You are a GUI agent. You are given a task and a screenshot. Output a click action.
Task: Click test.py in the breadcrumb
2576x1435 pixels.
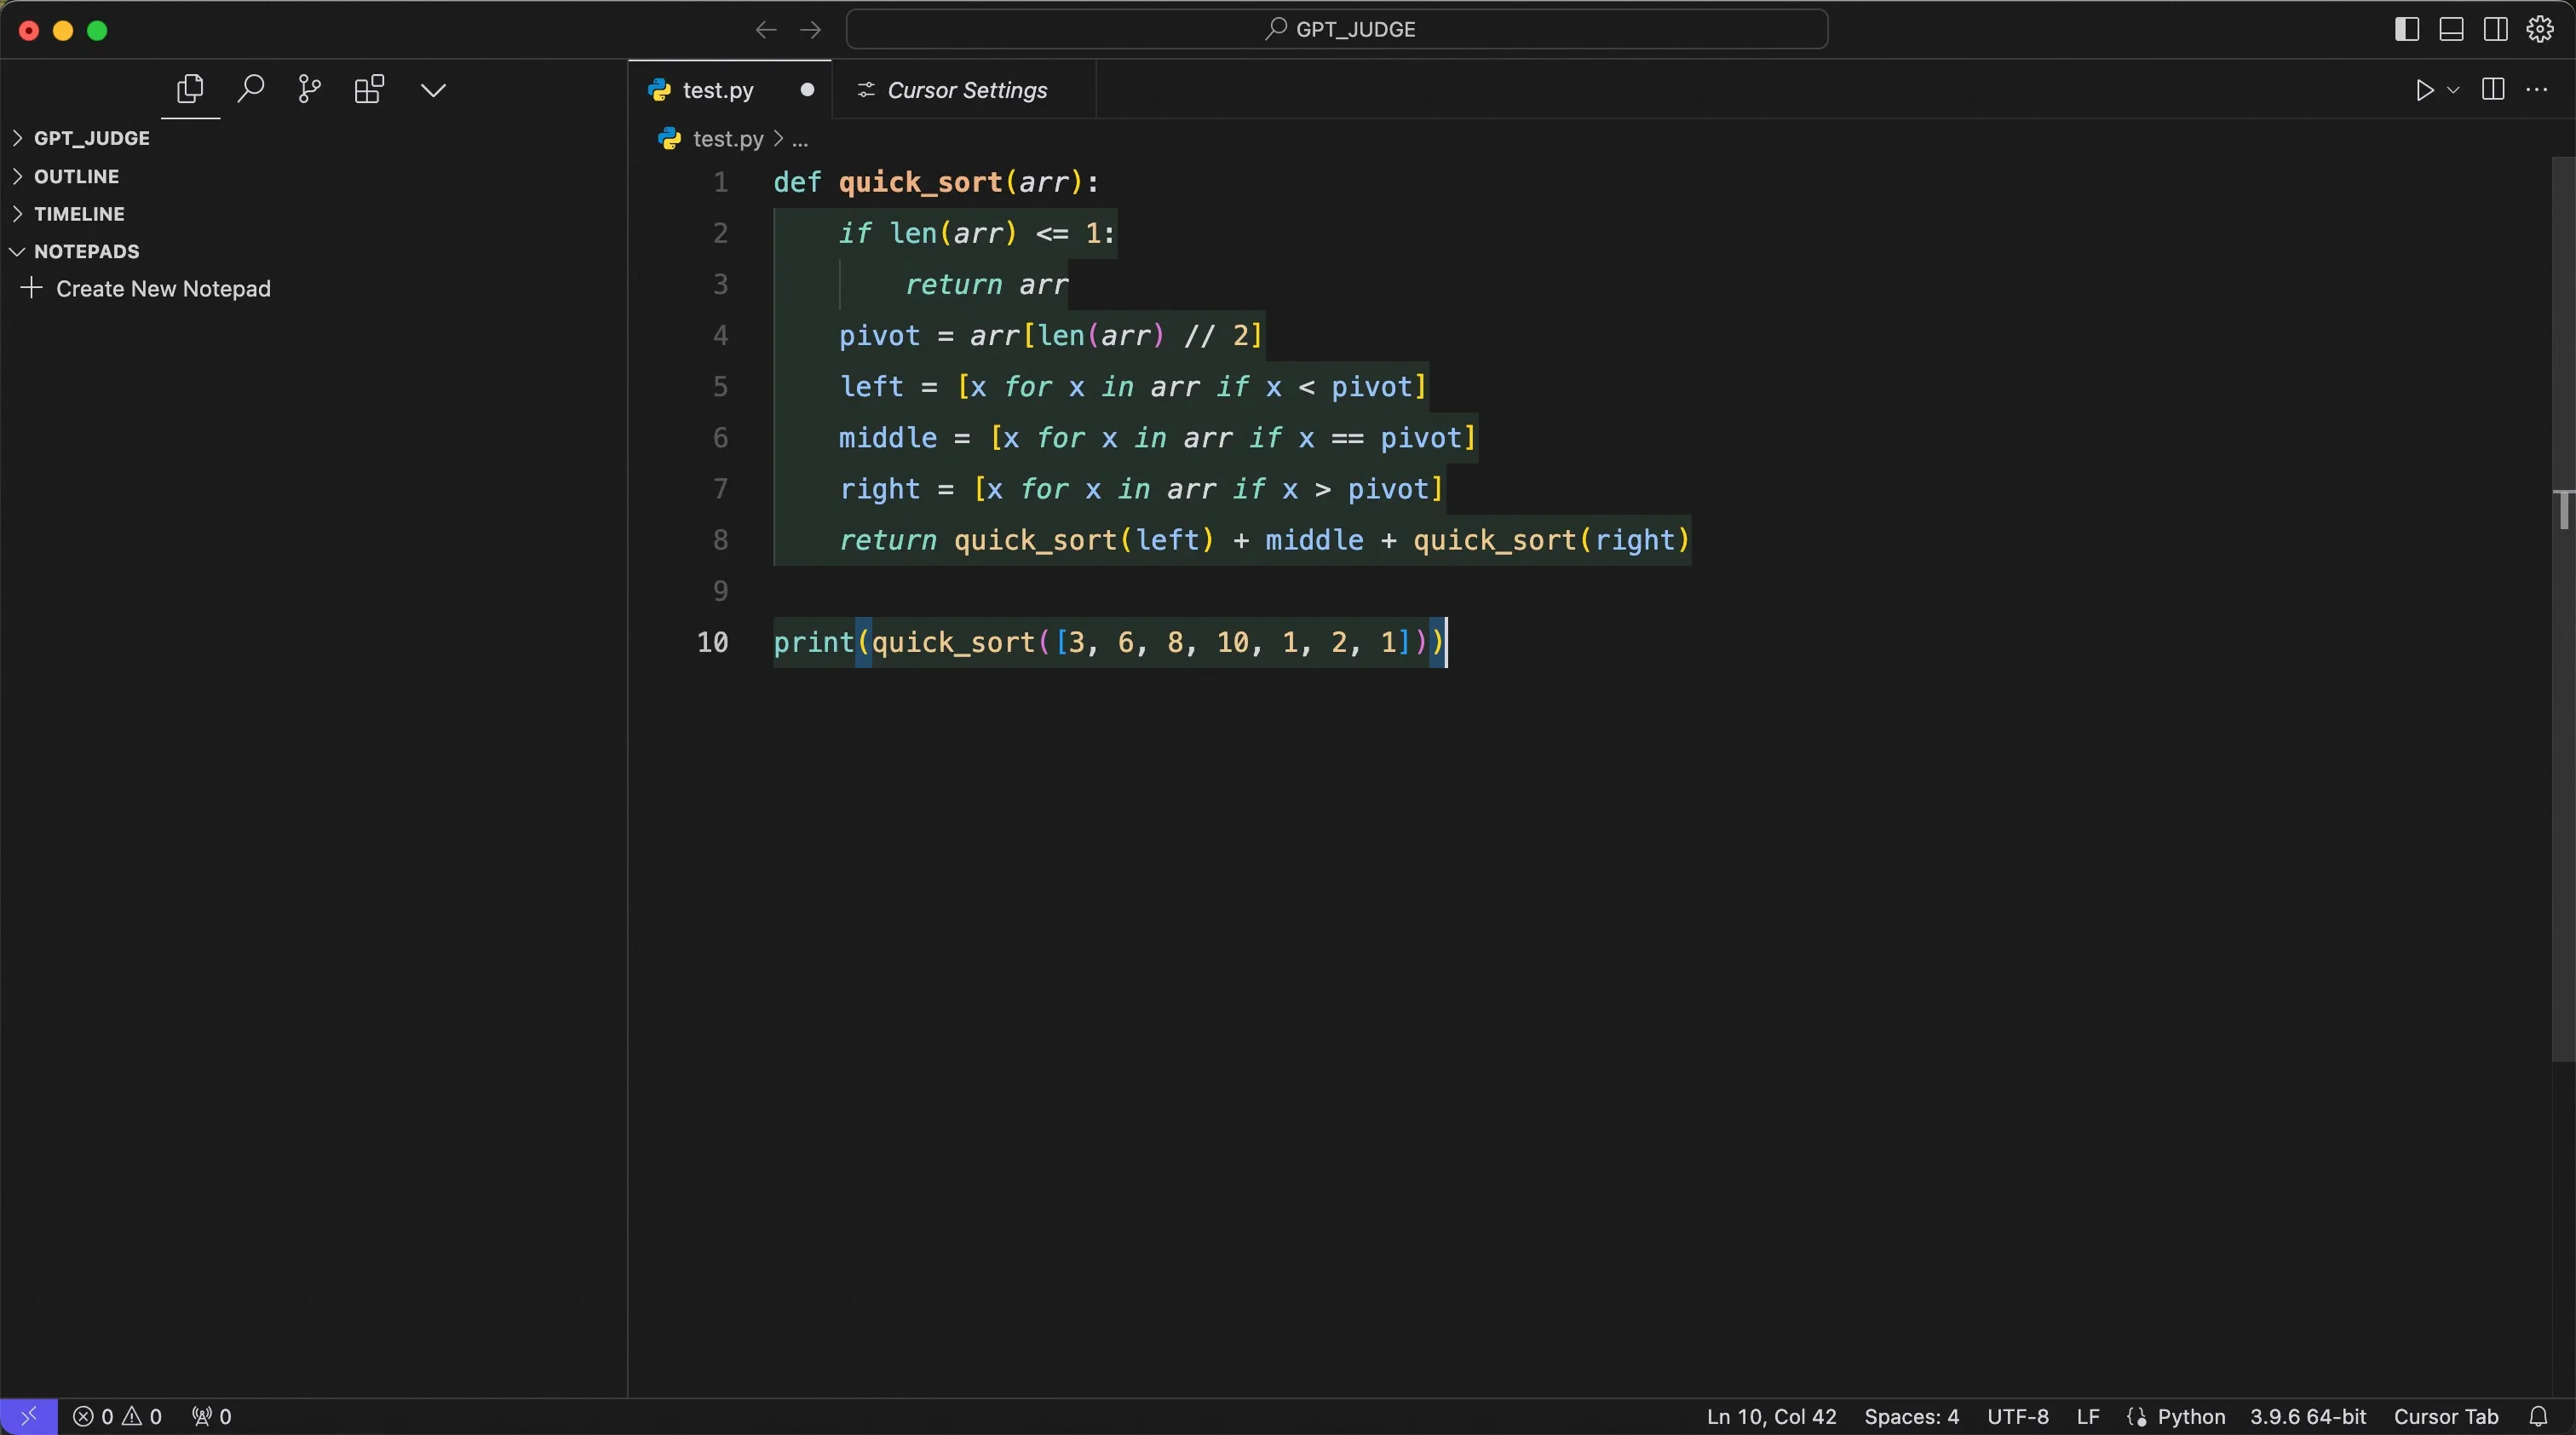coord(728,139)
